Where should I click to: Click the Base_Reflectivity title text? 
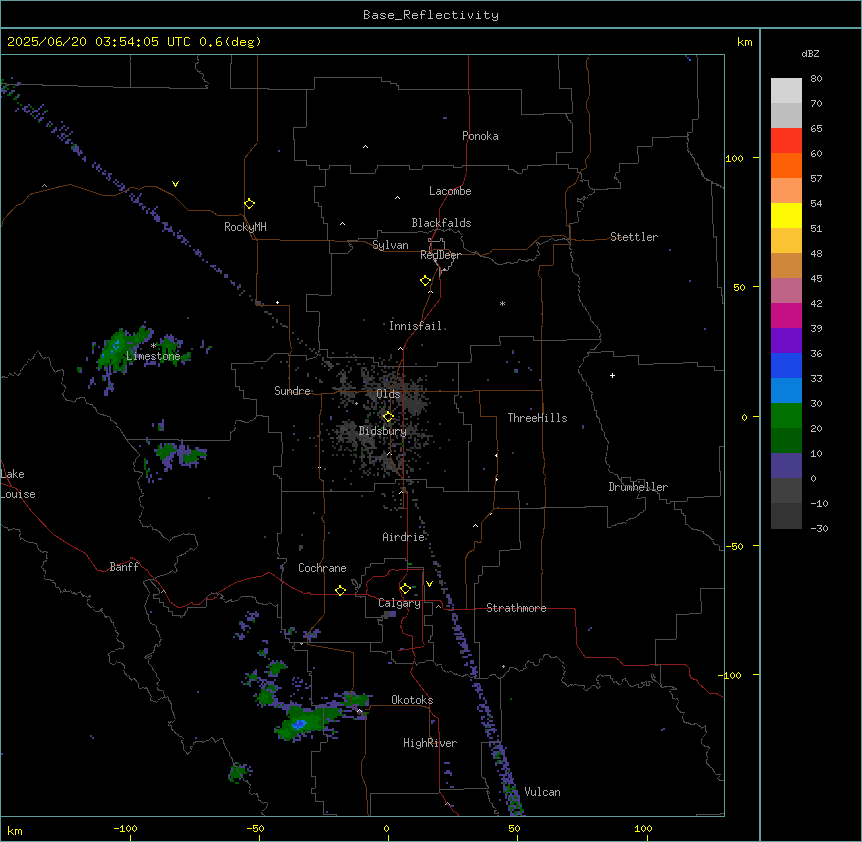click(431, 15)
